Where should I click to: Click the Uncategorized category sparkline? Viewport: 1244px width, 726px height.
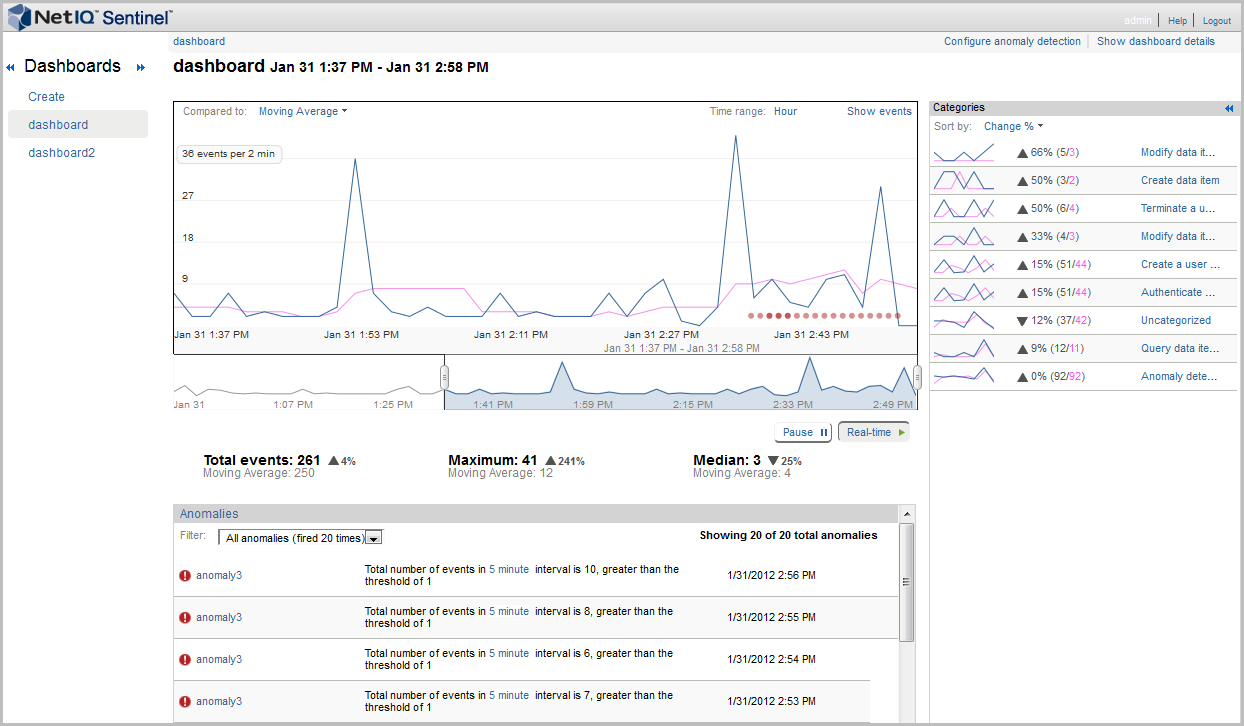(x=963, y=321)
